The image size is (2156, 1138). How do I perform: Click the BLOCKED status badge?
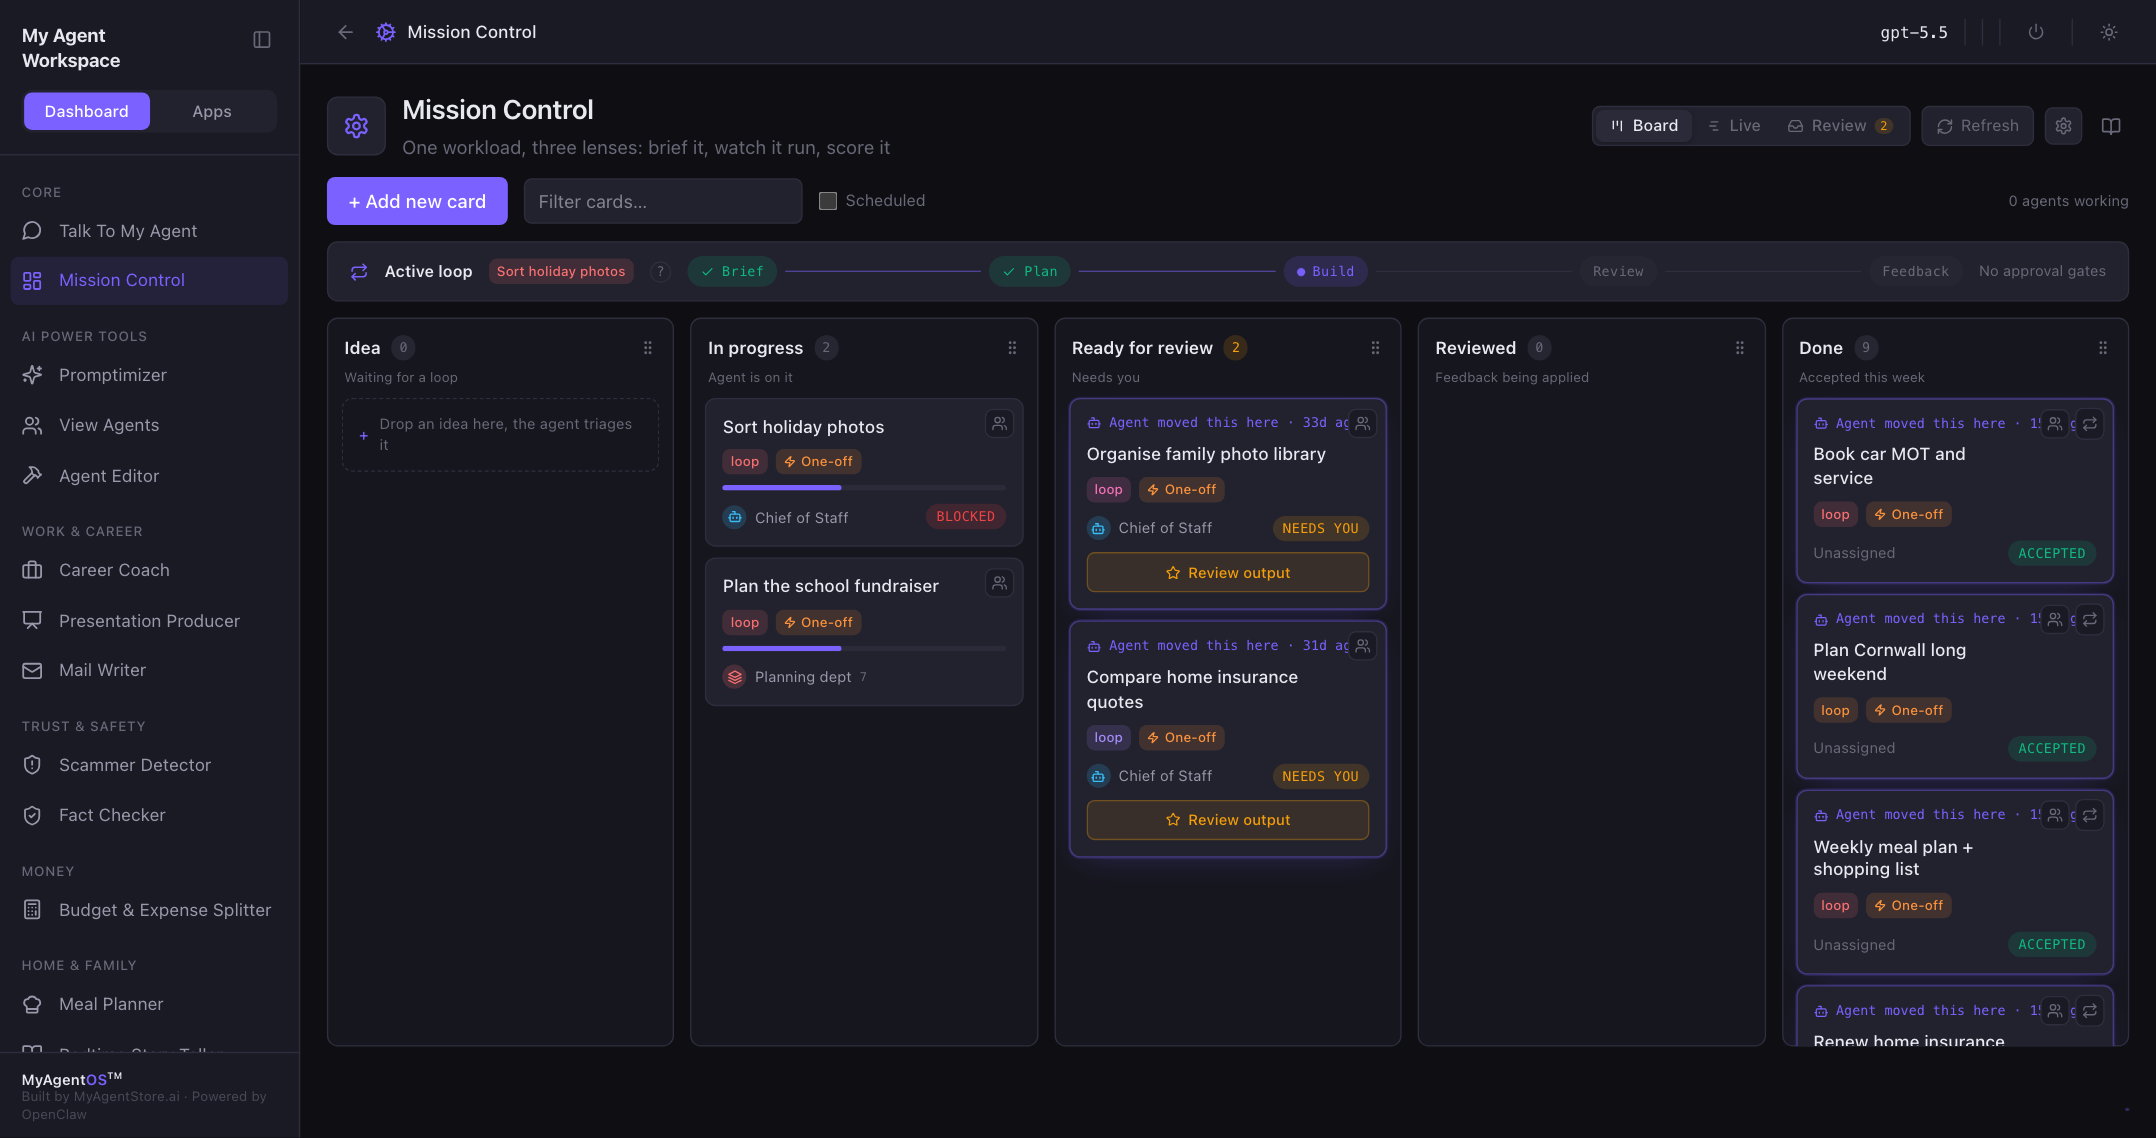(x=965, y=517)
